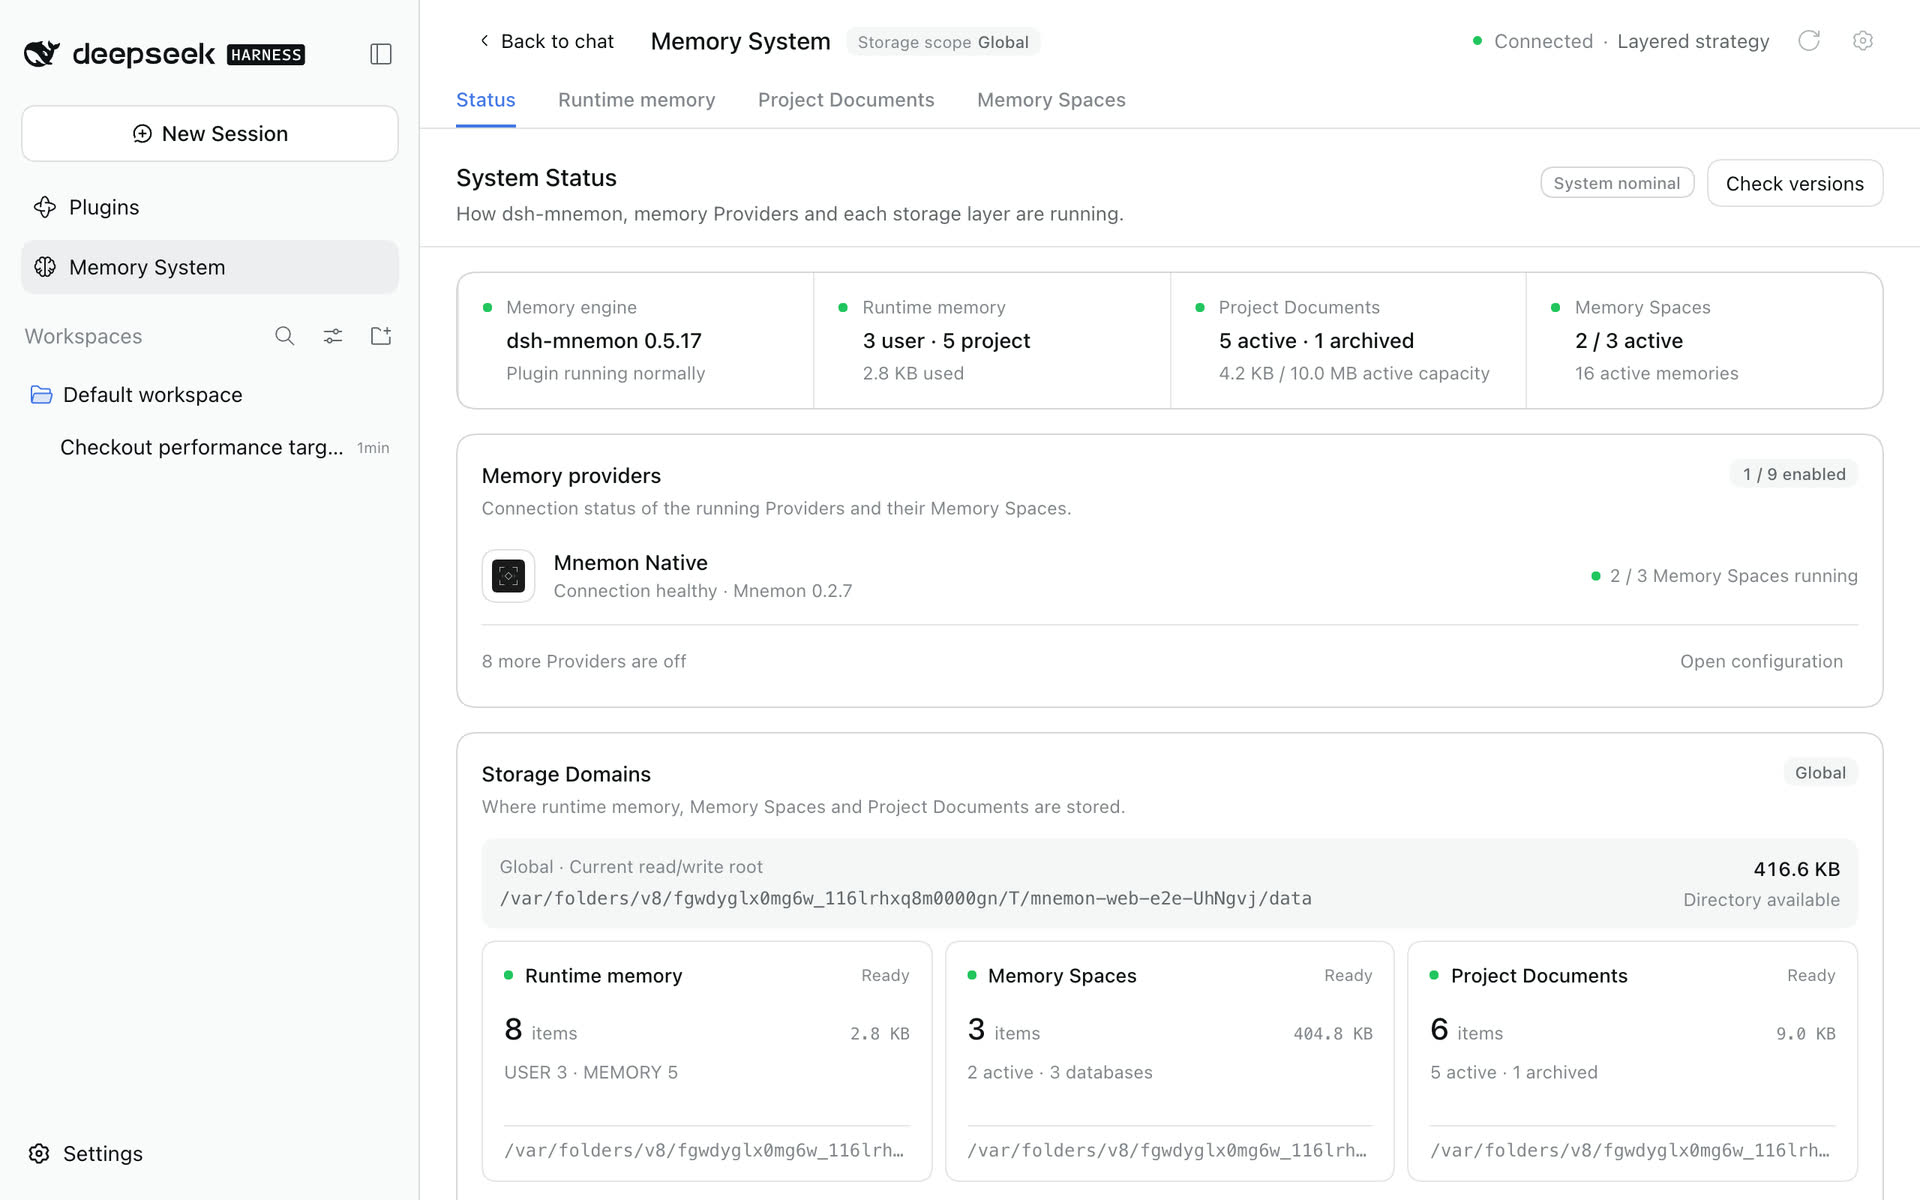Click '2 active · 3 databases' text

click(x=1060, y=1072)
